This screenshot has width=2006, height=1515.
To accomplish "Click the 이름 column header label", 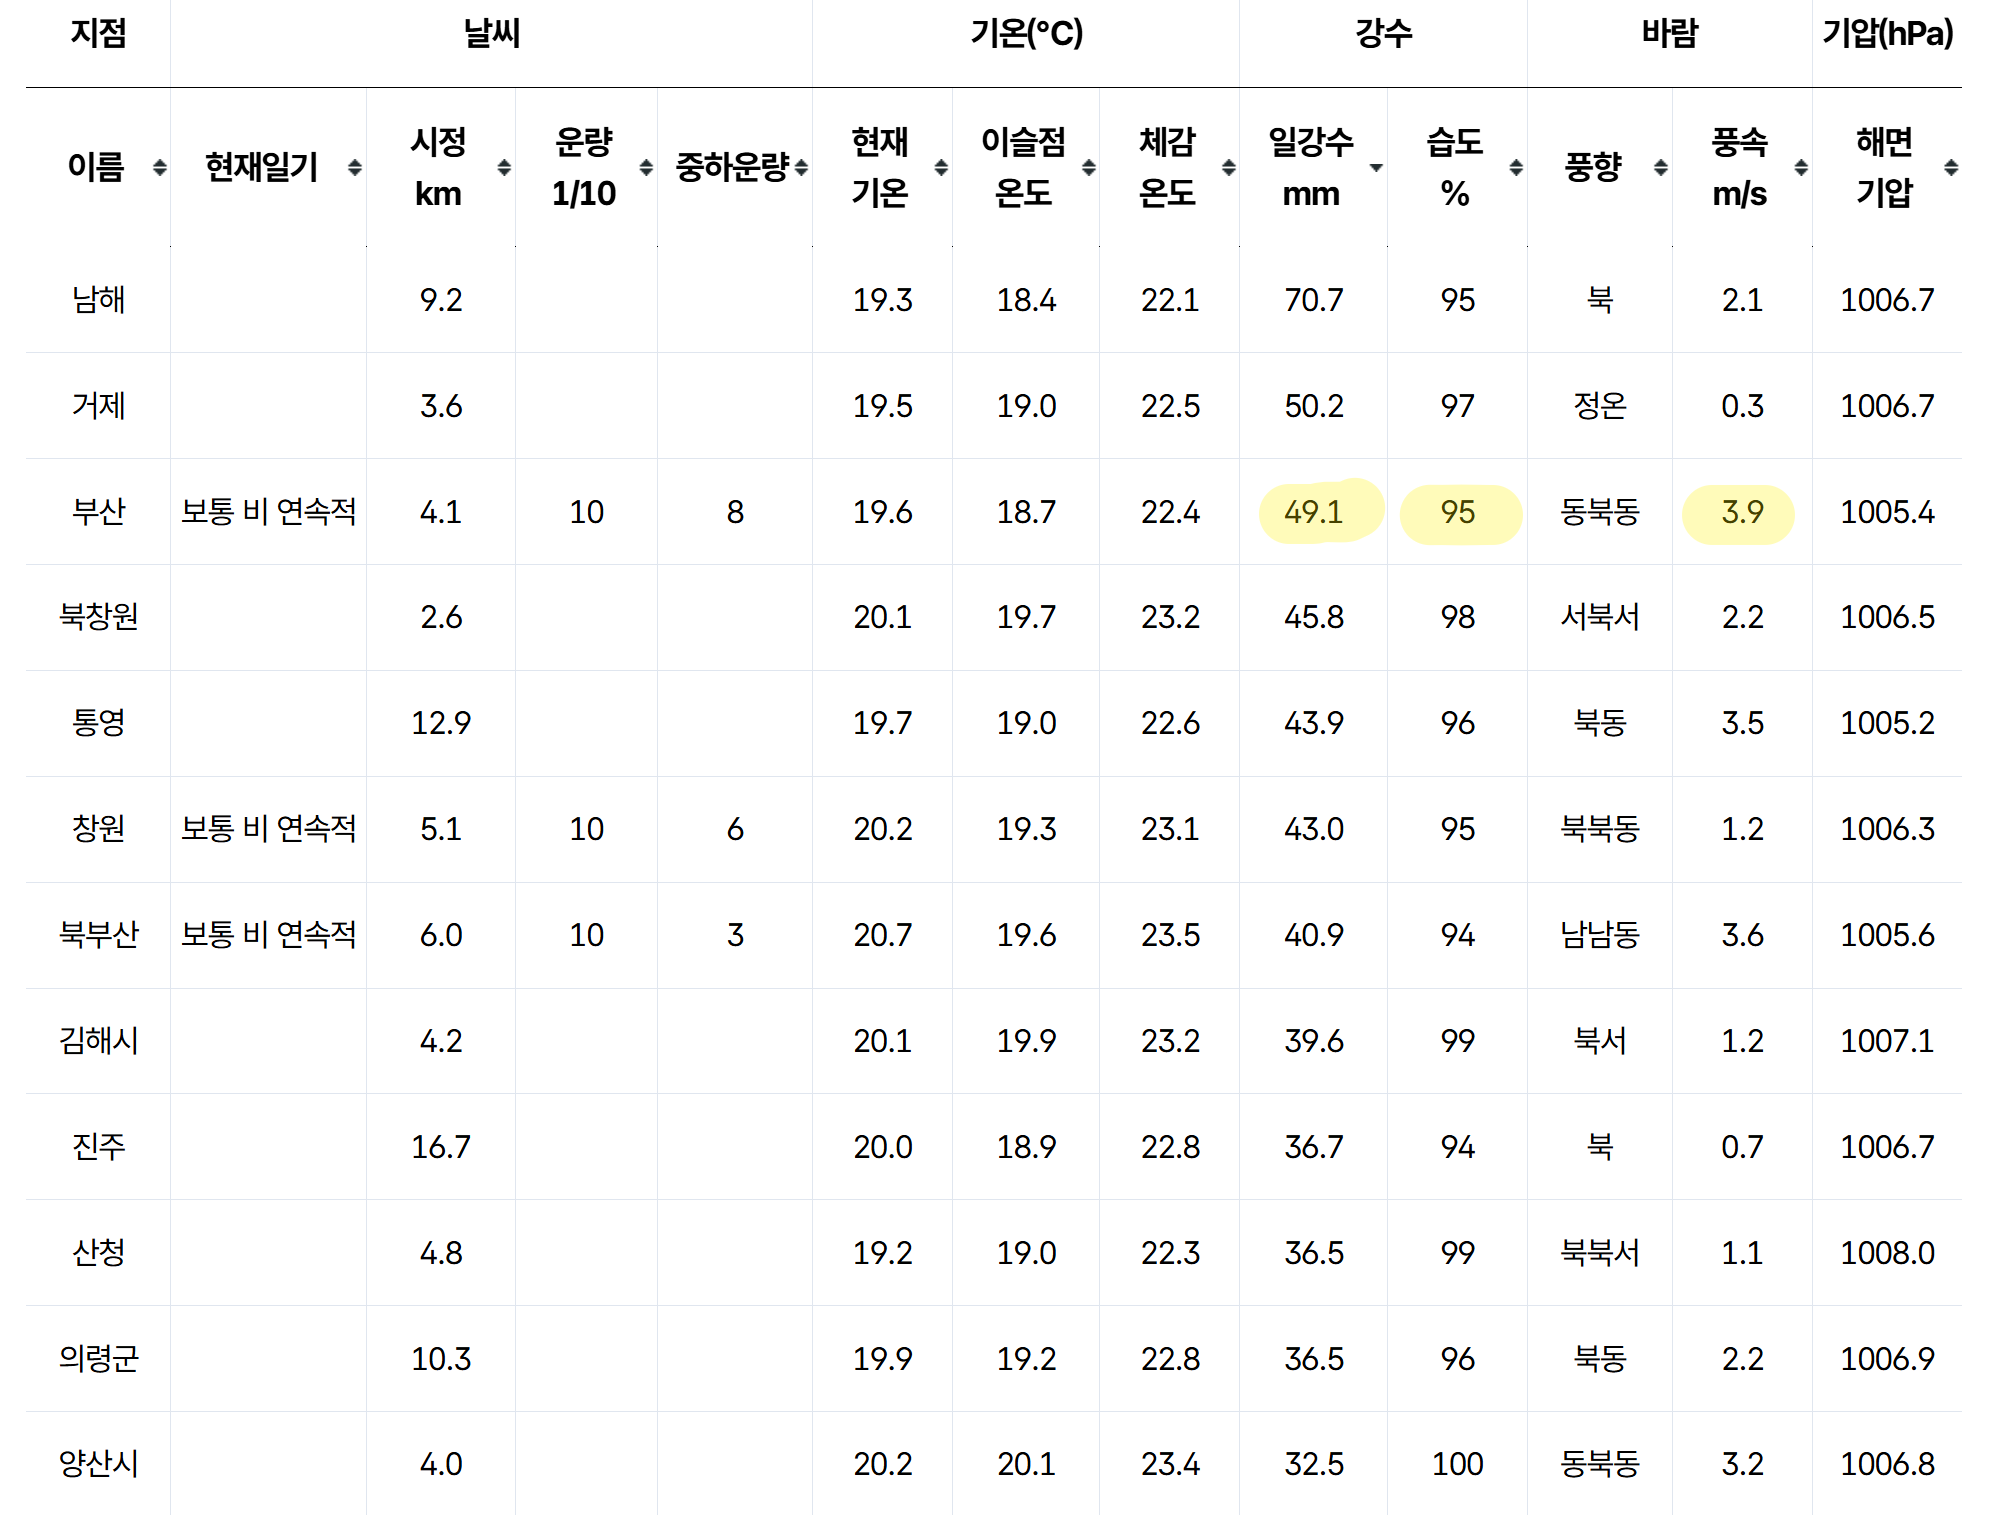I will click(x=96, y=167).
